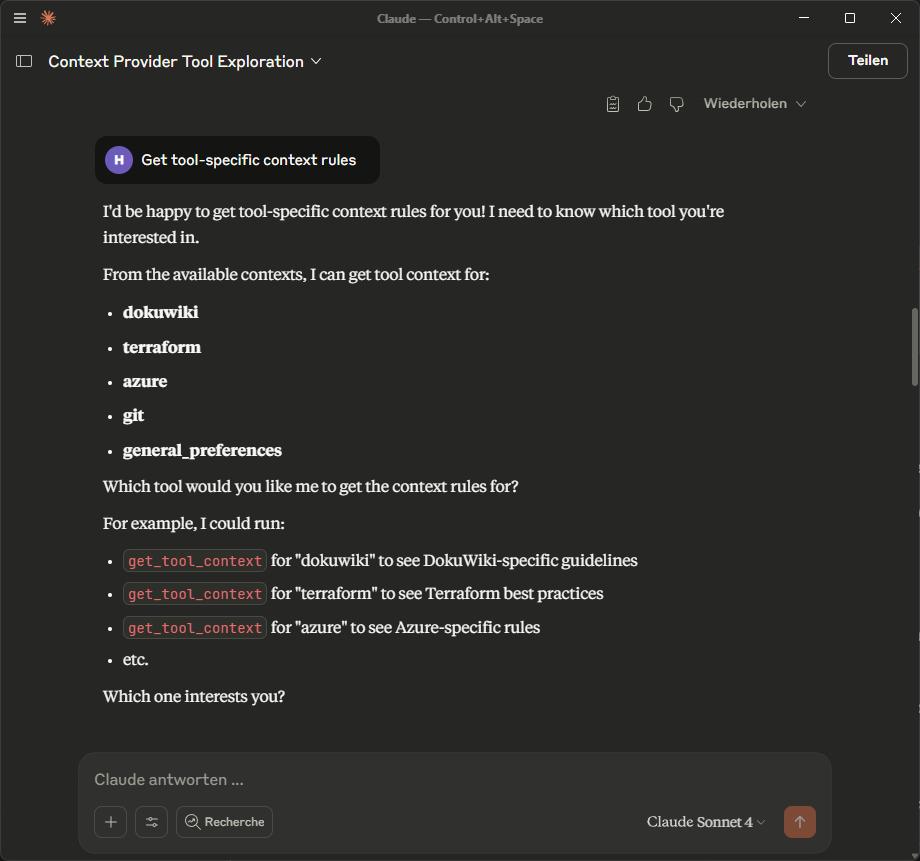Copy the response using the clipboard icon
This screenshot has width=920, height=861.
pos(612,103)
